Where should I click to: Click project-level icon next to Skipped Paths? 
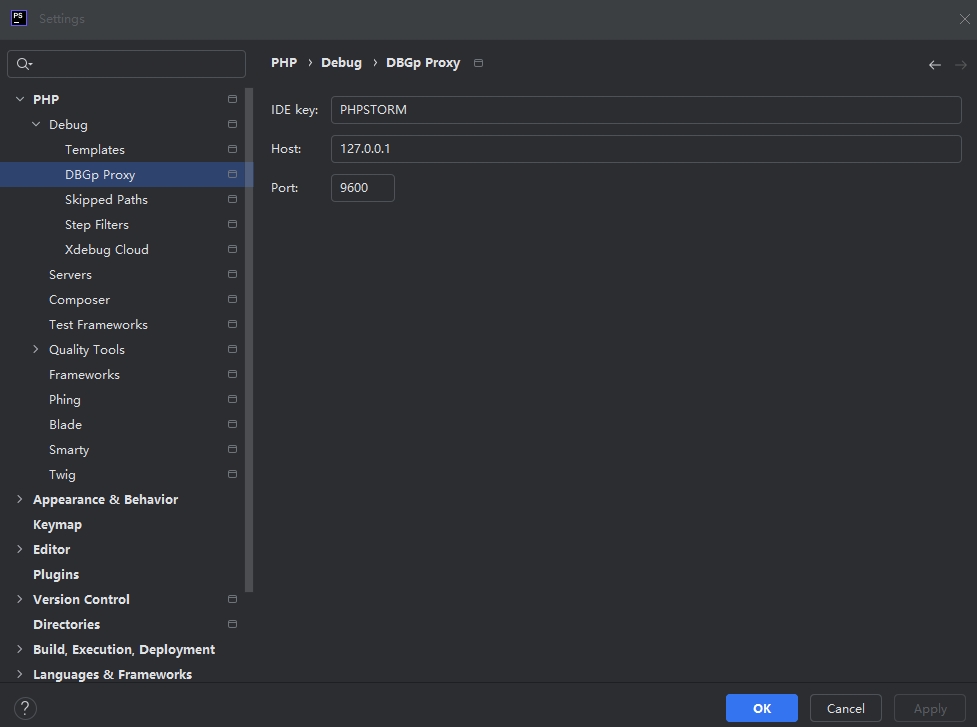[x=232, y=199]
